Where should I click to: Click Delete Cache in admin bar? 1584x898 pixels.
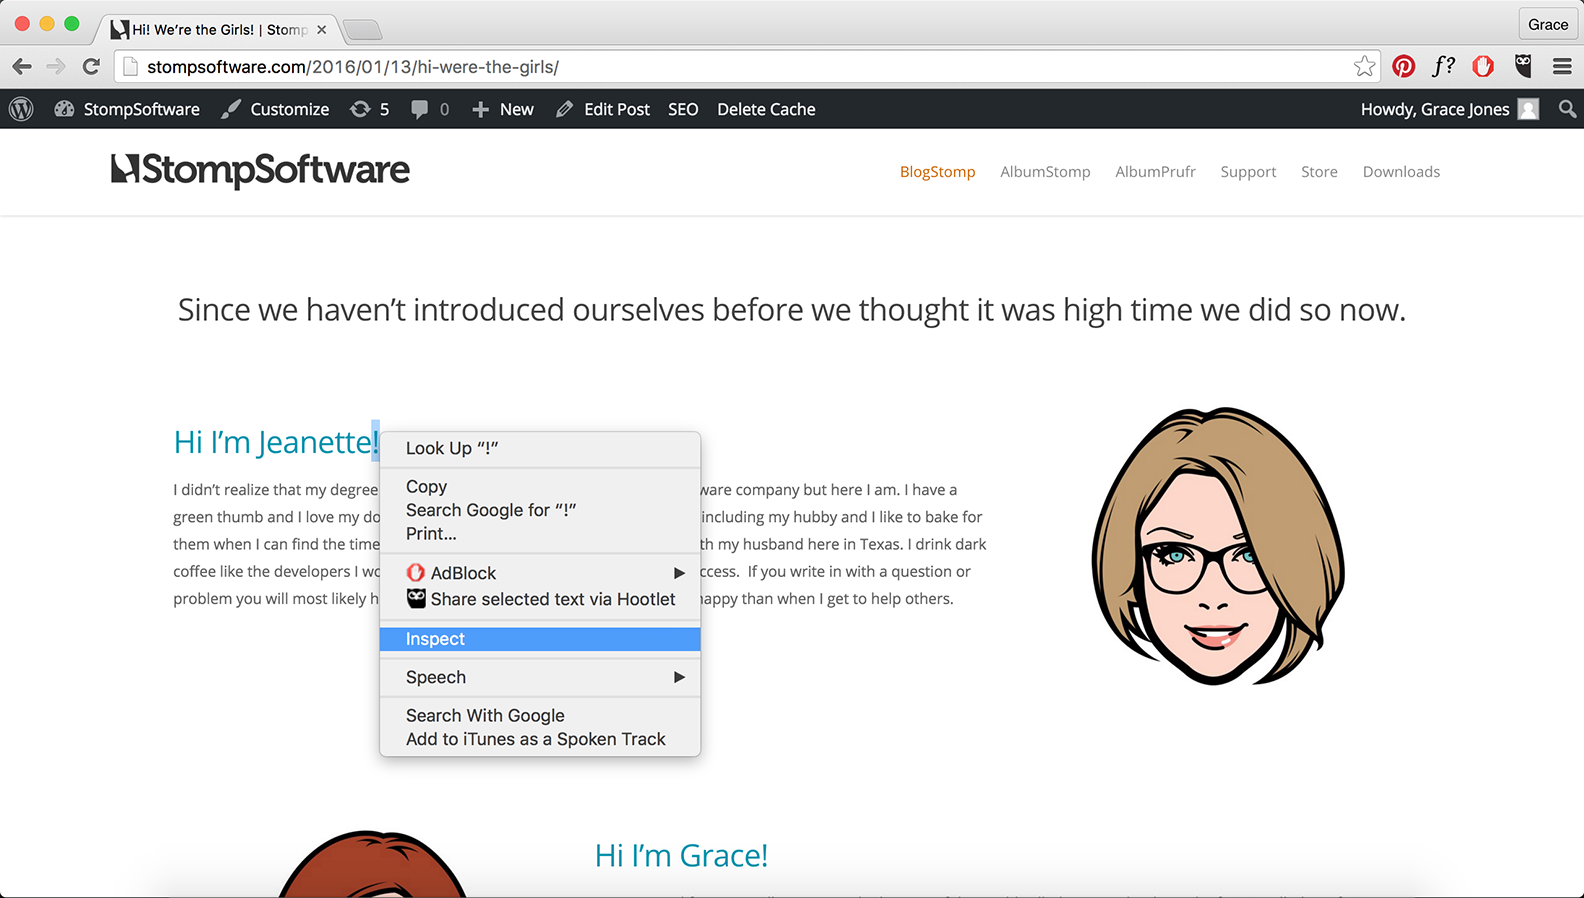766,109
